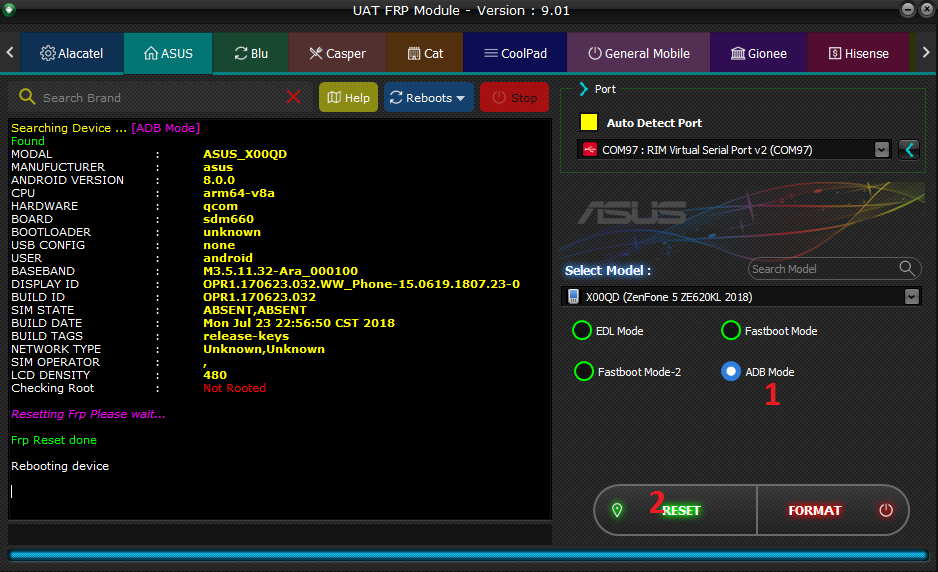The height and width of the screenshot is (572, 938).
Task: Click the red FORMAT button
Action: (x=833, y=510)
